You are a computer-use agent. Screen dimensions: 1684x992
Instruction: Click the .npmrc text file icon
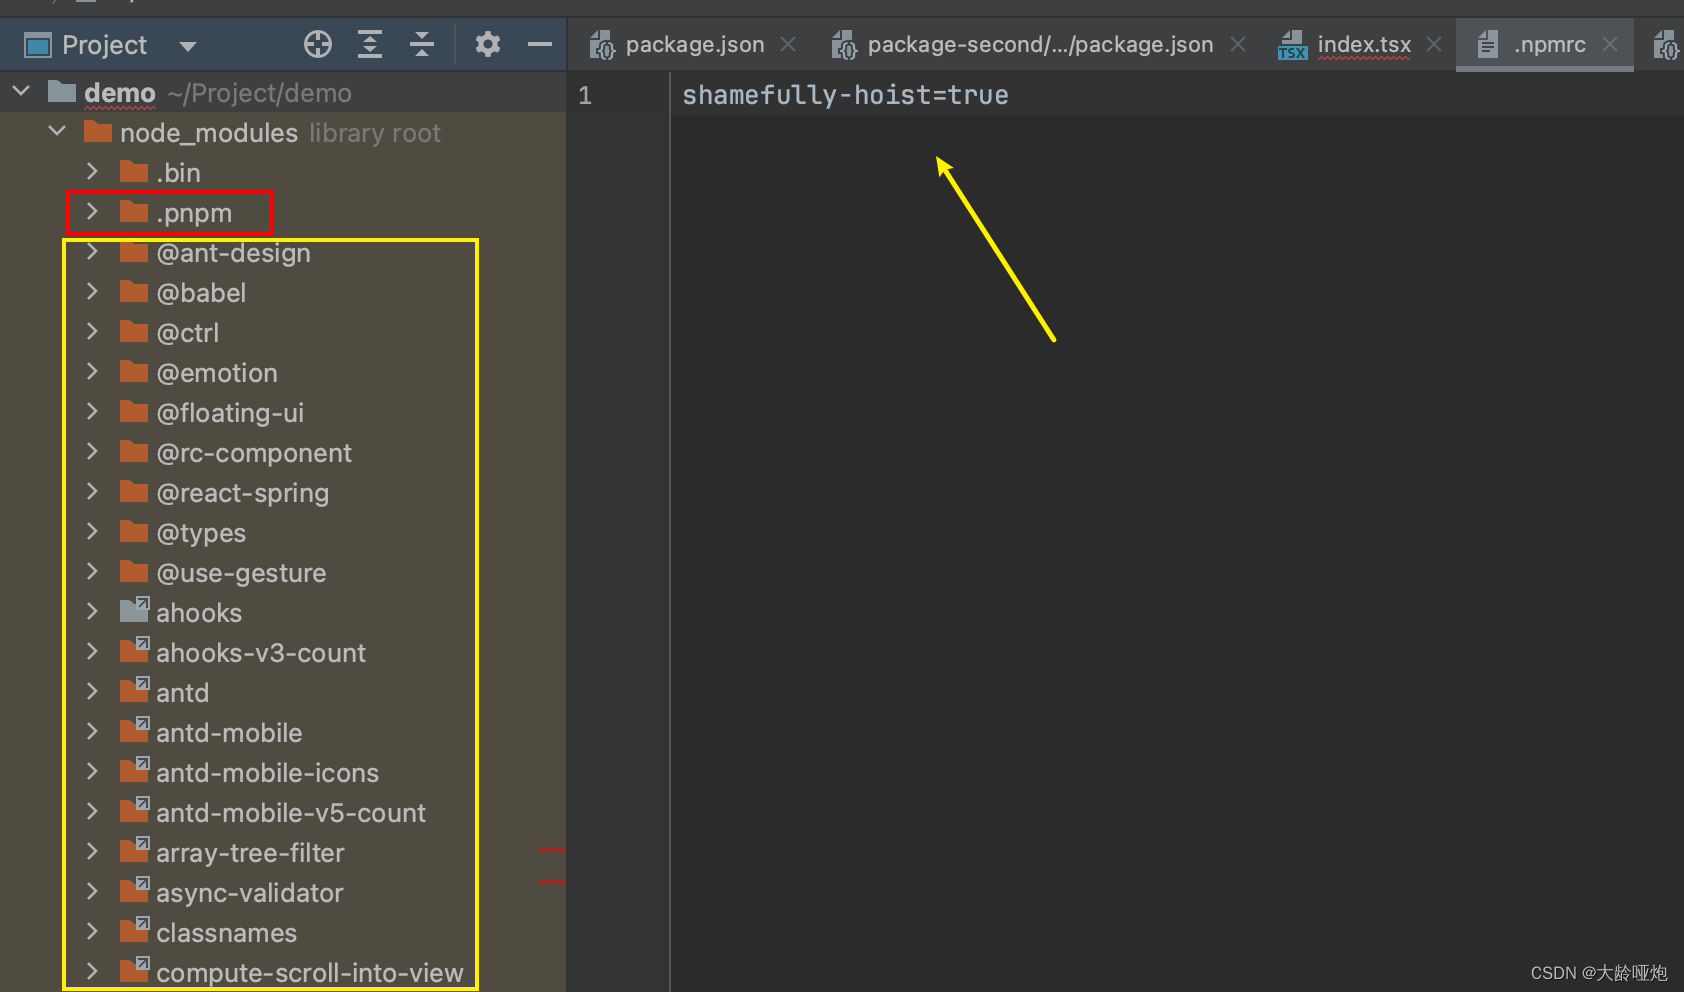point(1488,44)
